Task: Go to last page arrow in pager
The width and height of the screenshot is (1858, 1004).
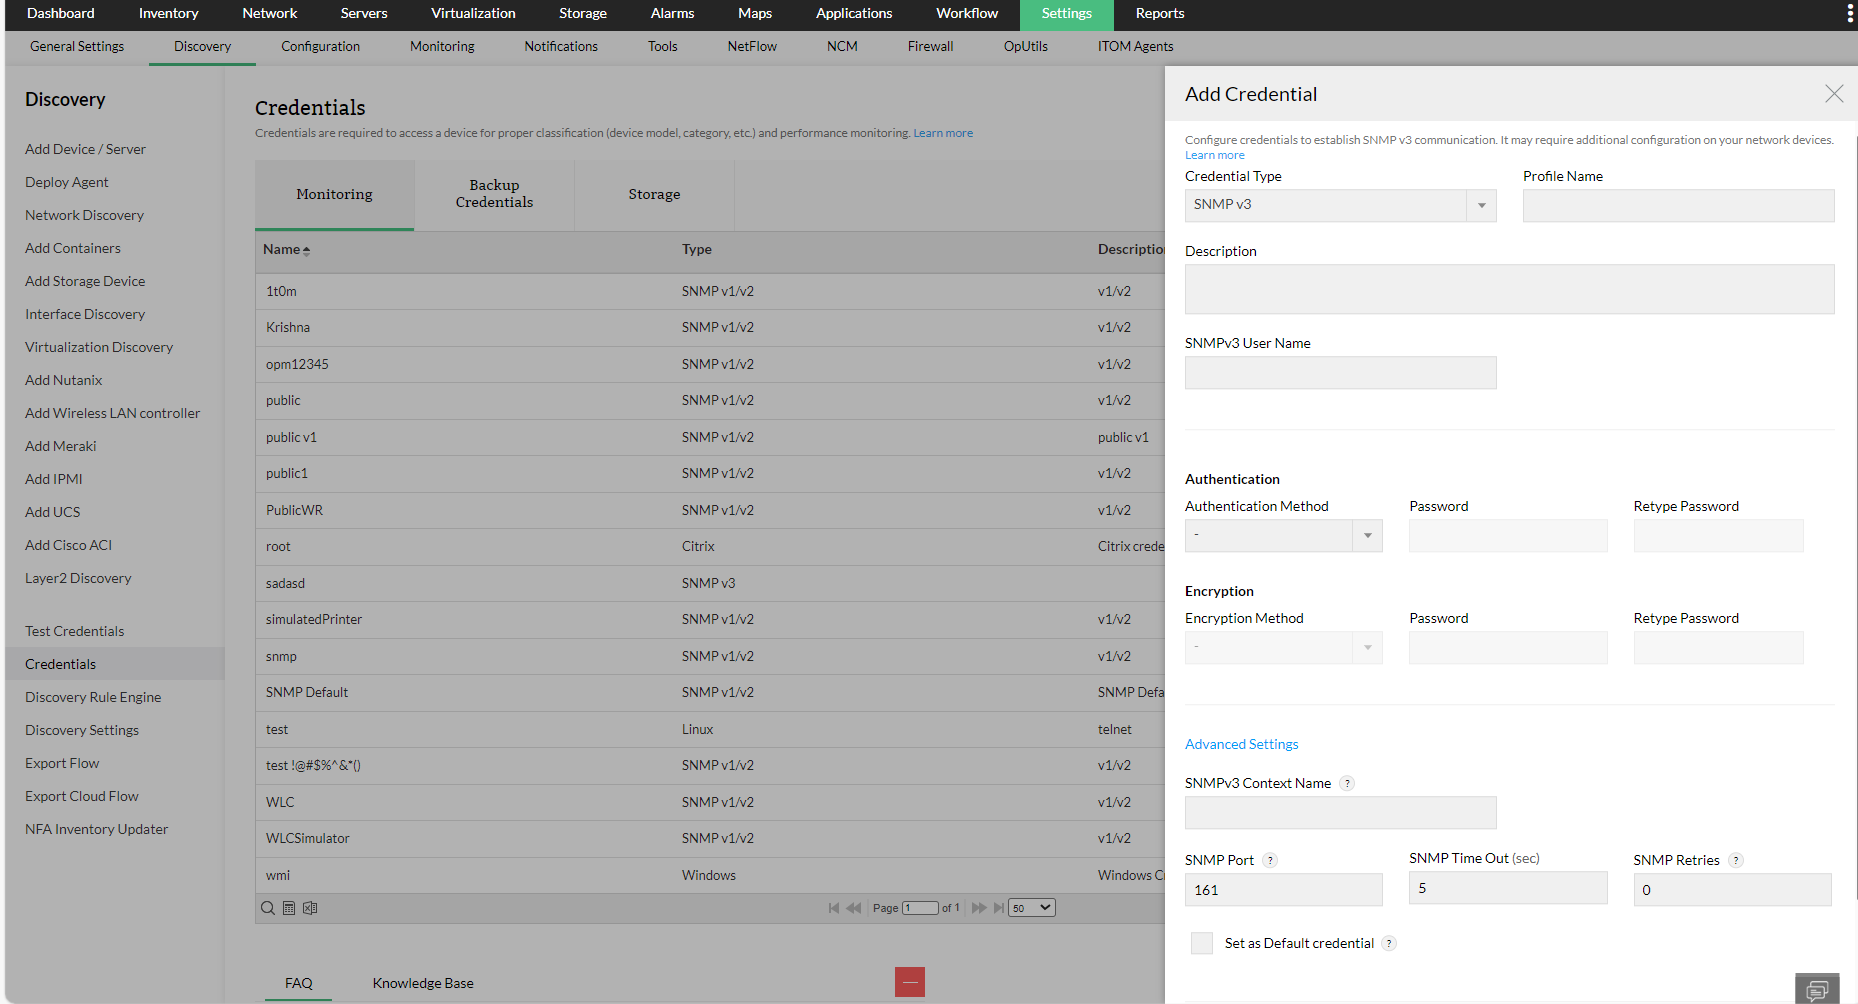Action: pos(998,908)
